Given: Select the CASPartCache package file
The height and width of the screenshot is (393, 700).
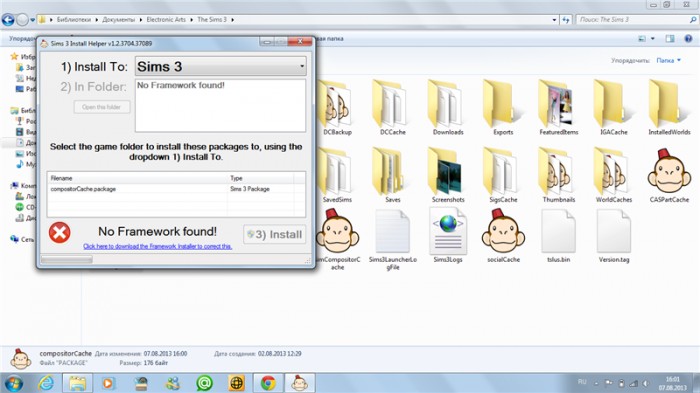Looking at the screenshot, I should pyautogui.click(x=669, y=176).
